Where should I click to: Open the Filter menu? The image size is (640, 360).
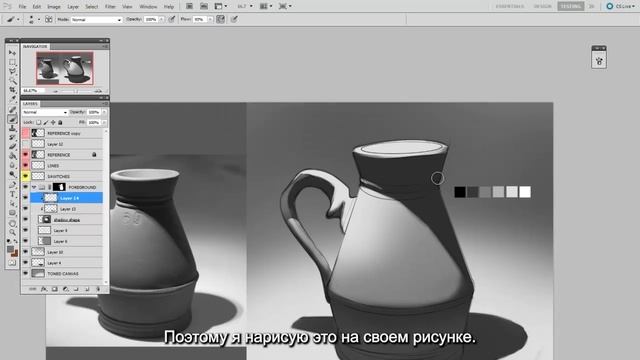coord(110,7)
